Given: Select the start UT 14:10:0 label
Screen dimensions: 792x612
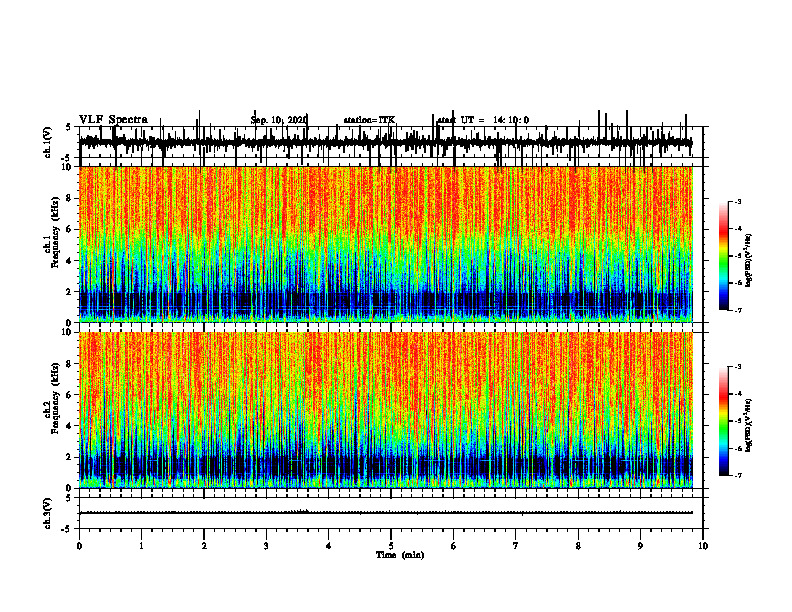Looking at the screenshot, I should point(483,120).
